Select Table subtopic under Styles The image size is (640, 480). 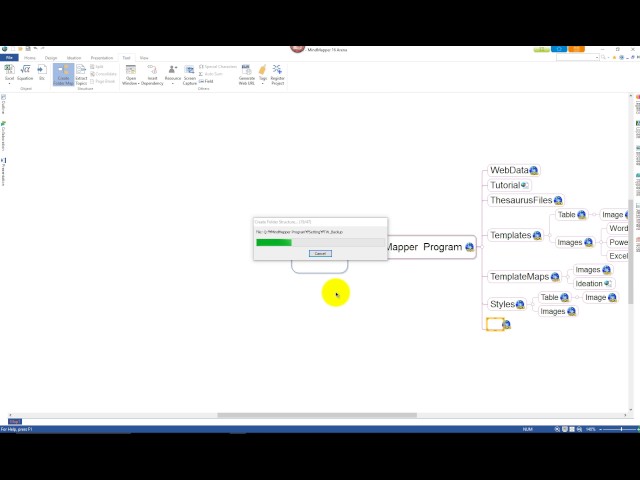click(549, 298)
